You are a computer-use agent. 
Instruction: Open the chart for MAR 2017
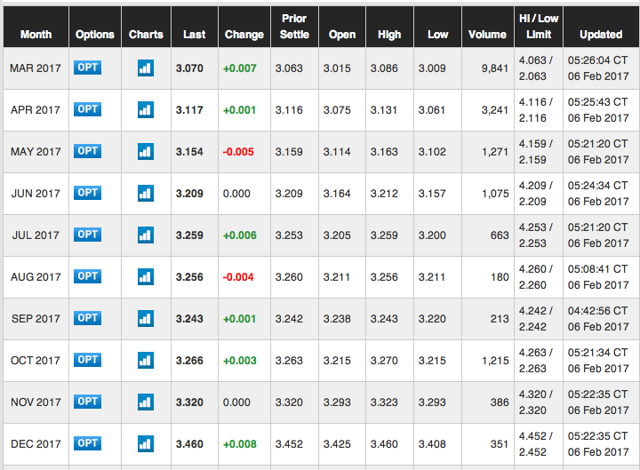(x=146, y=68)
